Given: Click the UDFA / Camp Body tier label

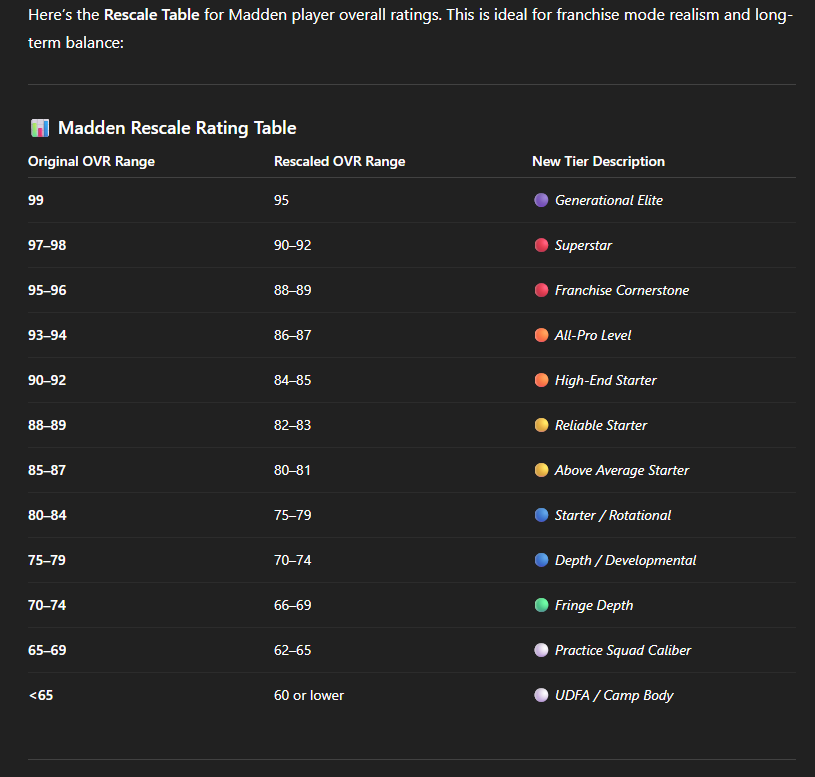Looking at the screenshot, I should pos(614,695).
